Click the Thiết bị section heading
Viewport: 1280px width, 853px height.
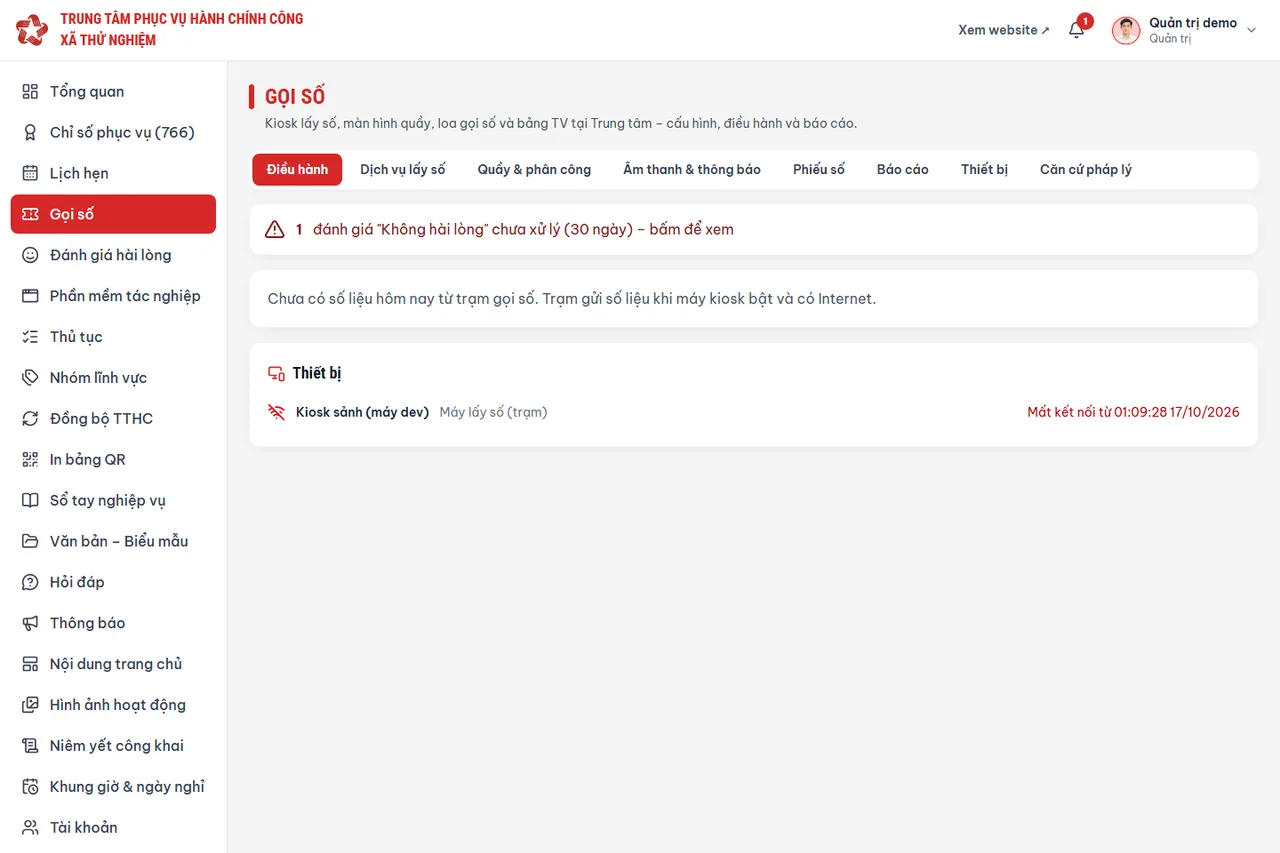tap(317, 373)
